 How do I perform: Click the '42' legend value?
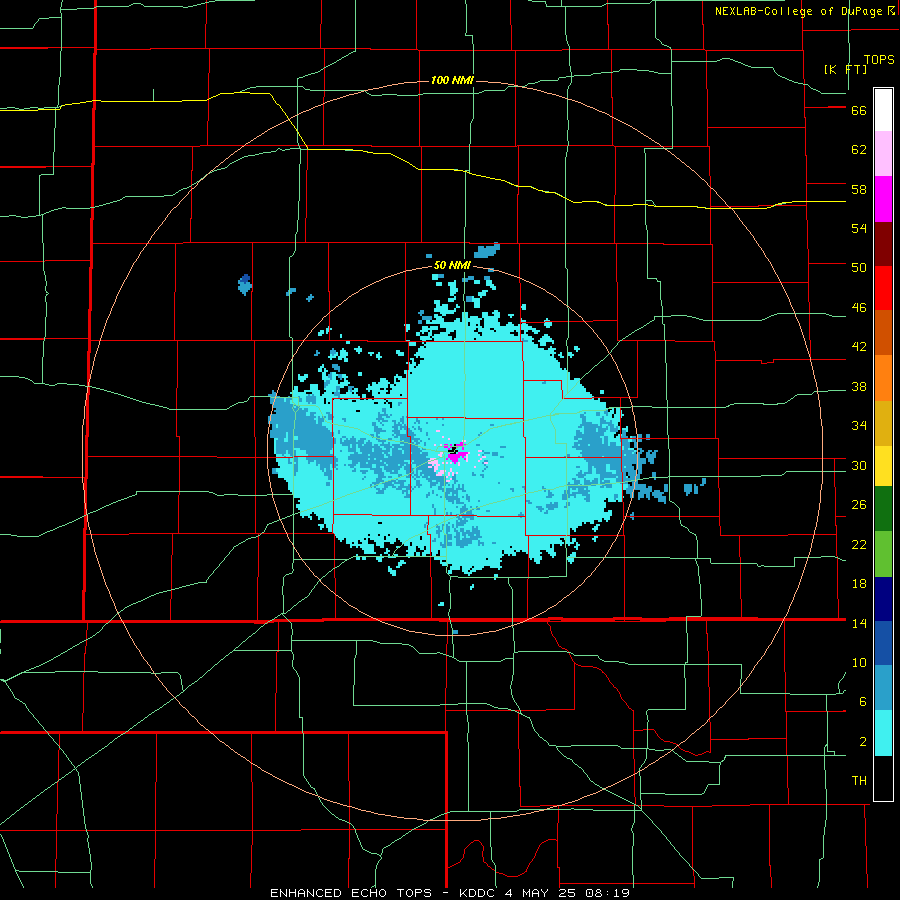[x=859, y=347]
